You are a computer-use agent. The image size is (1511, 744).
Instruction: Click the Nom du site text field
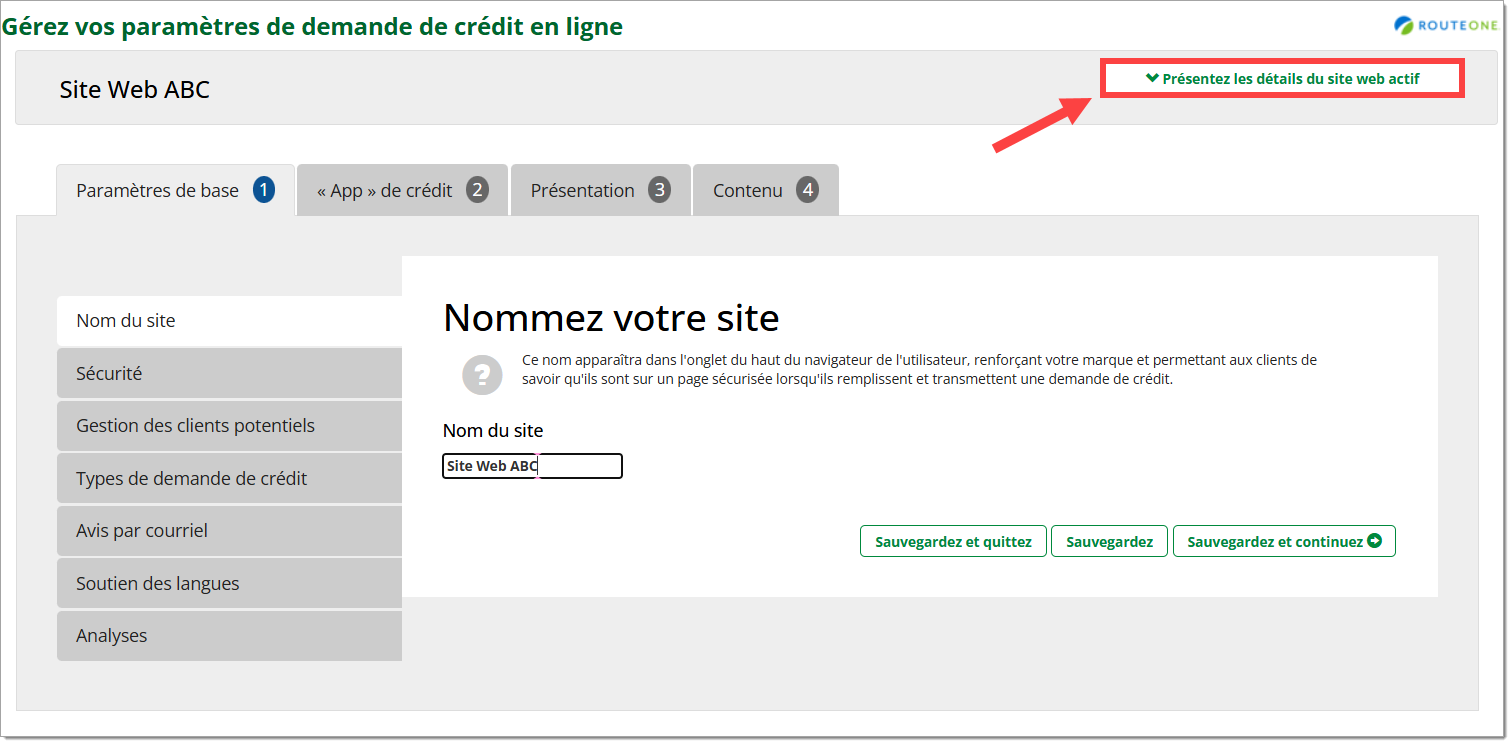pyautogui.click(x=532, y=467)
